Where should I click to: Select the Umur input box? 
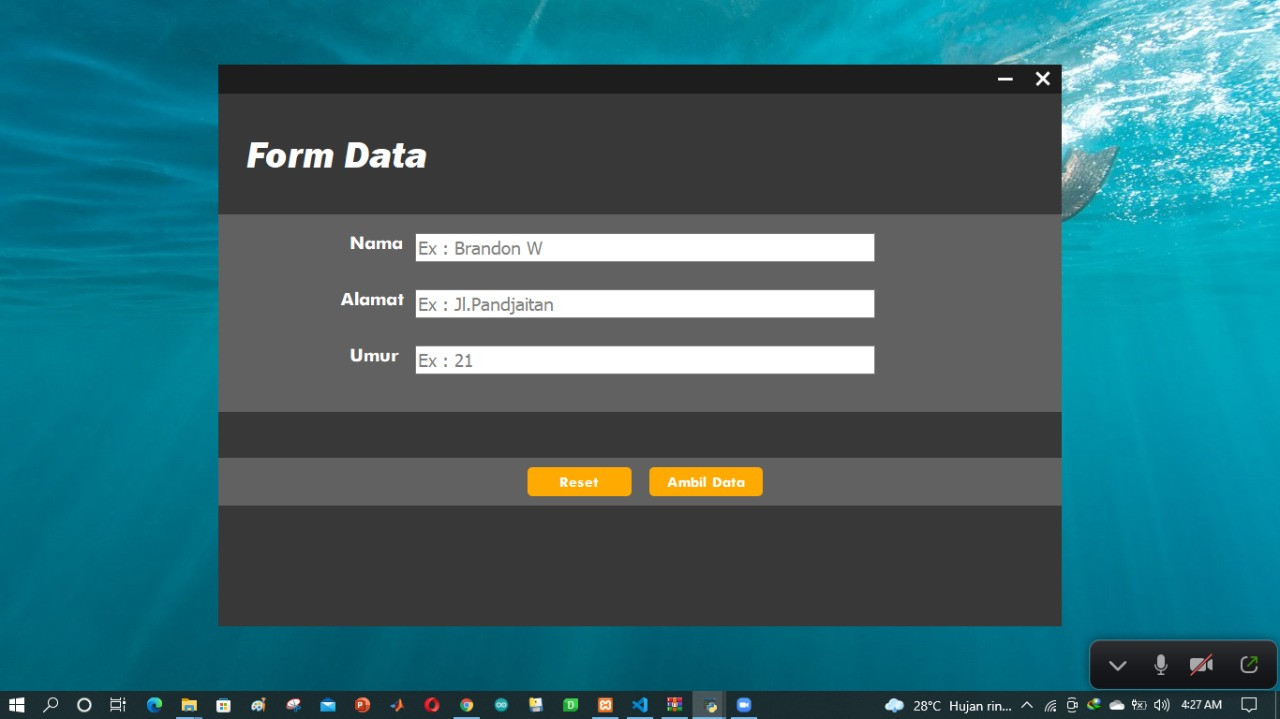[x=644, y=360]
